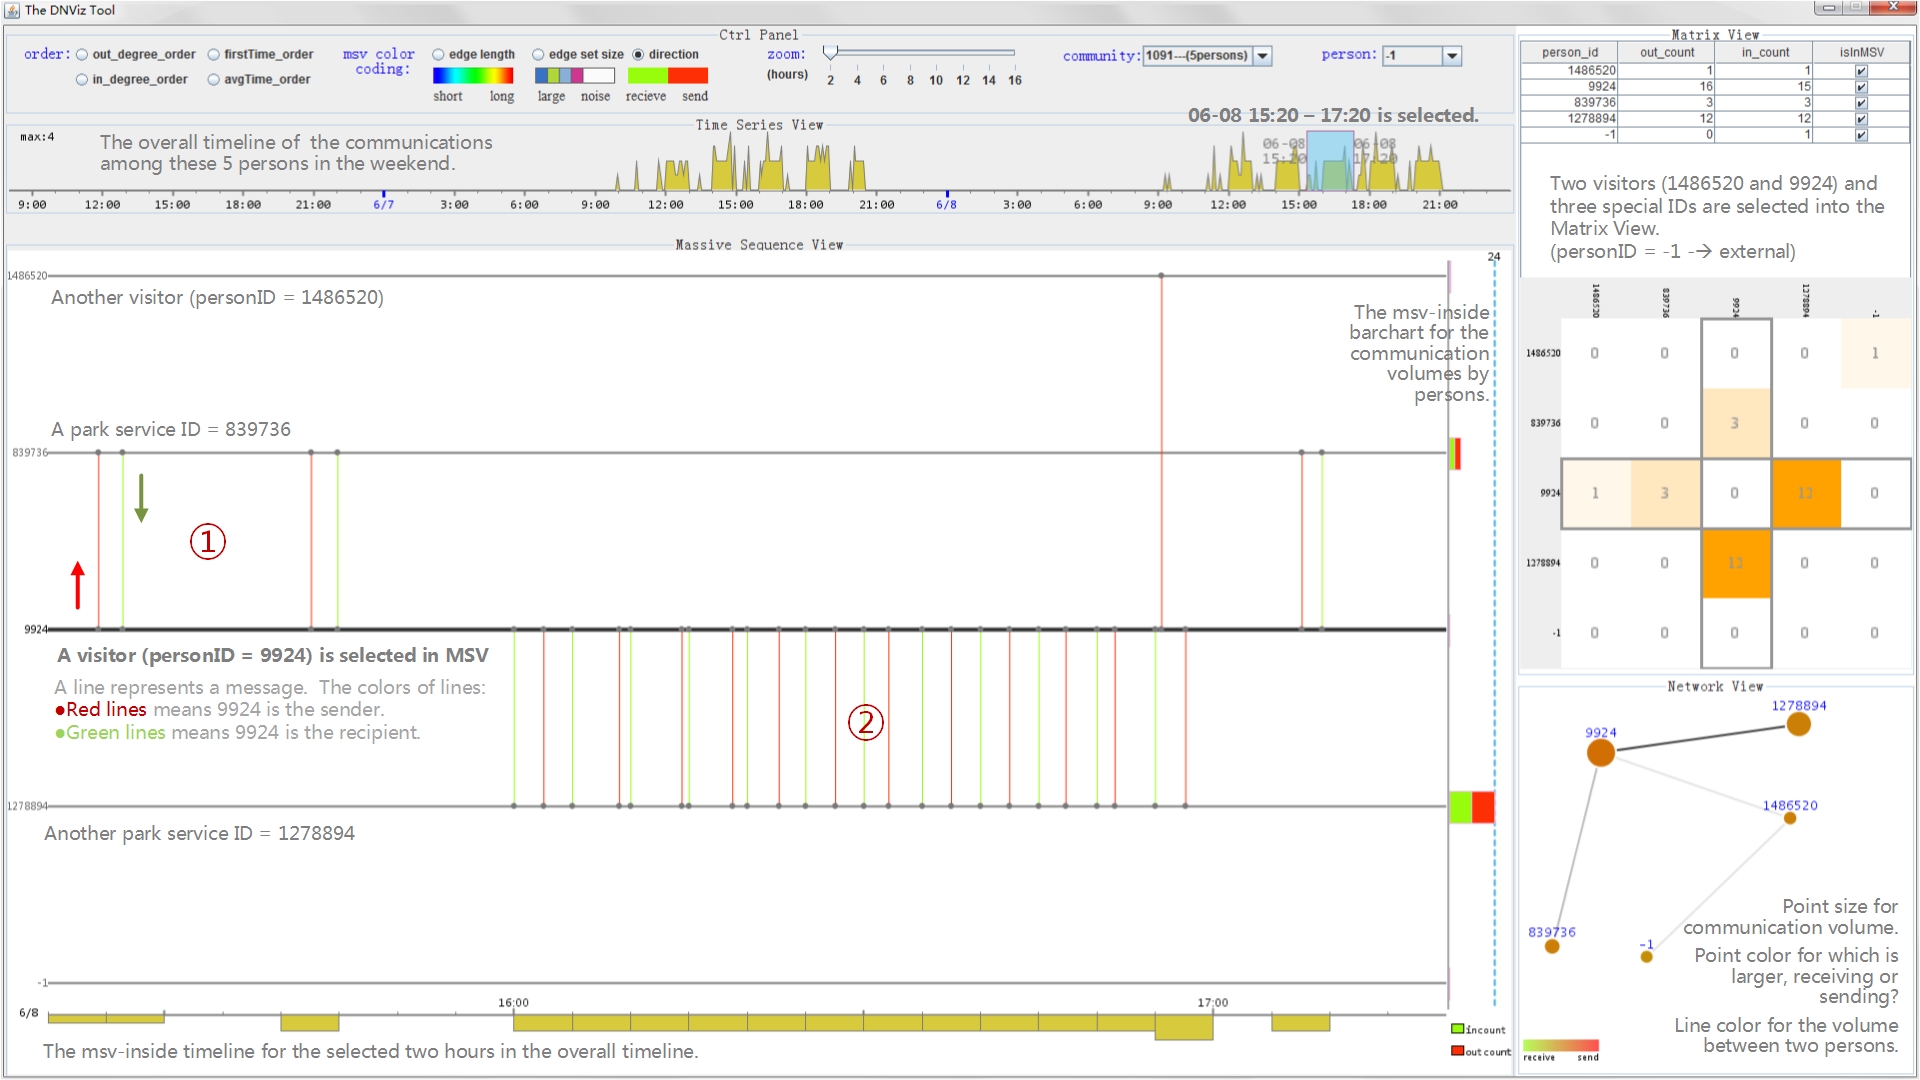Click the 6/7 date marker on timeline
This screenshot has width=1920, height=1080.
pyautogui.click(x=383, y=204)
